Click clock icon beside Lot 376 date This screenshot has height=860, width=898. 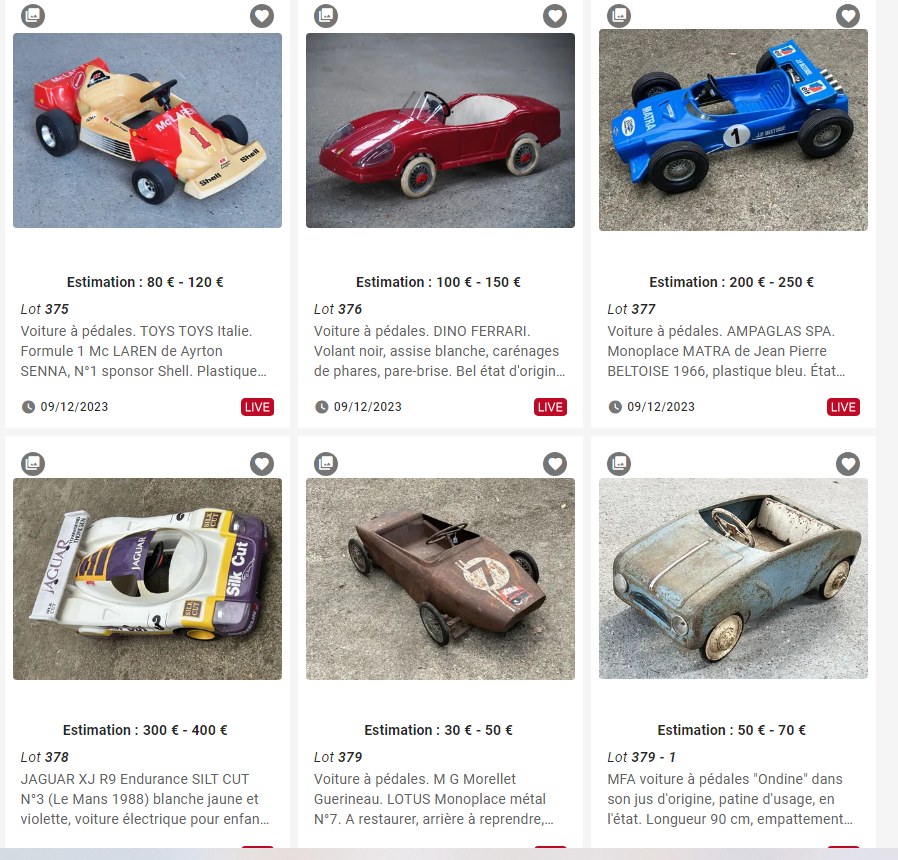coord(322,407)
